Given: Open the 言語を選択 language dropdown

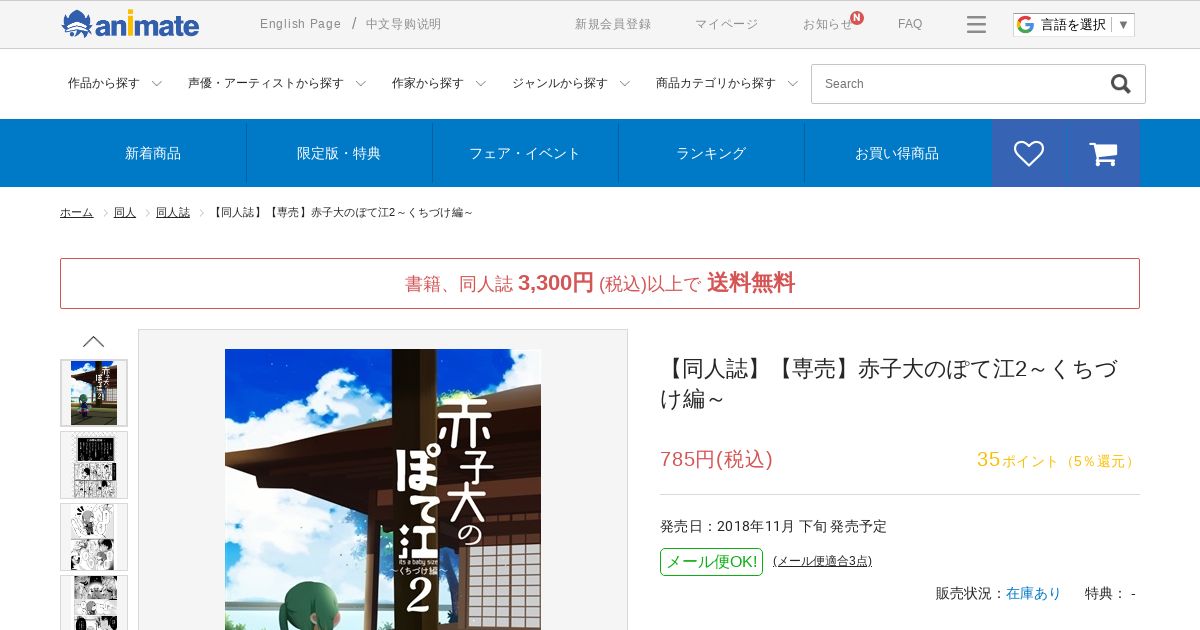Looking at the screenshot, I should coord(1074,25).
